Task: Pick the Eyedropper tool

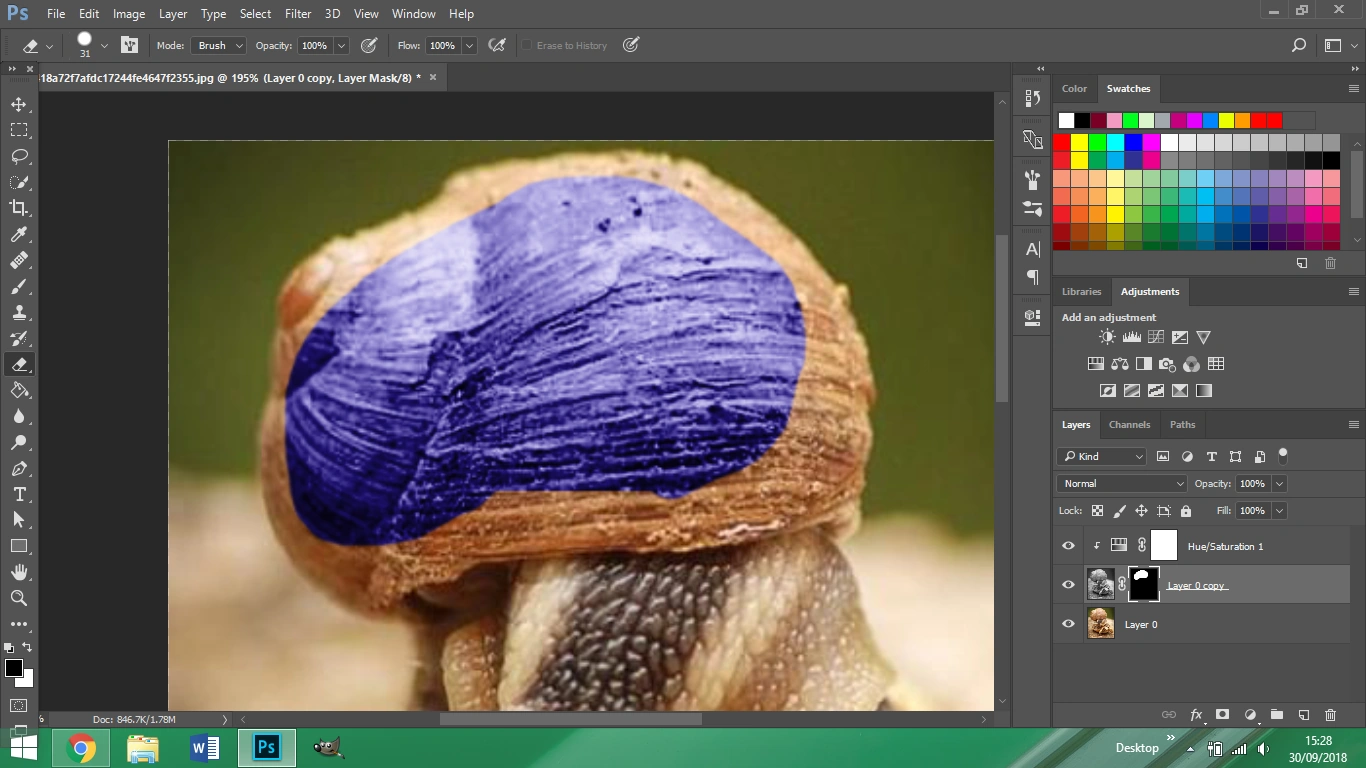Action: click(19, 234)
